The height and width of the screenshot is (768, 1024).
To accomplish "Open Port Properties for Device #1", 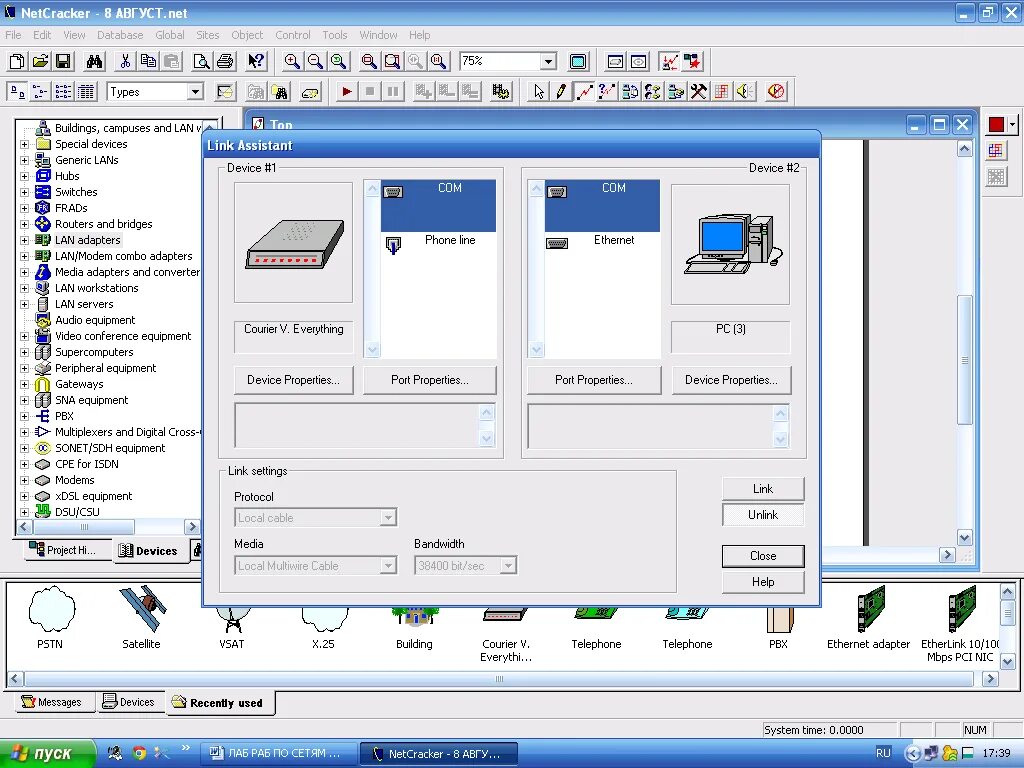I will click(430, 380).
